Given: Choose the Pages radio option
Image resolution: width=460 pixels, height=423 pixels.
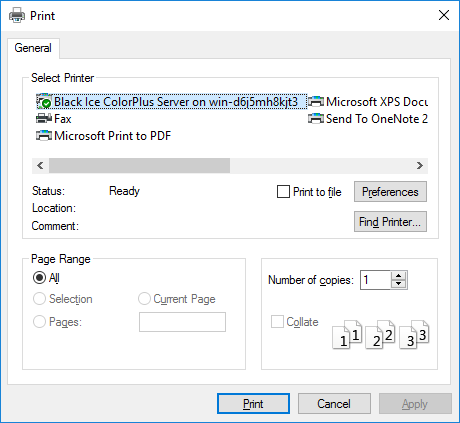Looking at the screenshot, I should [39, 322].
